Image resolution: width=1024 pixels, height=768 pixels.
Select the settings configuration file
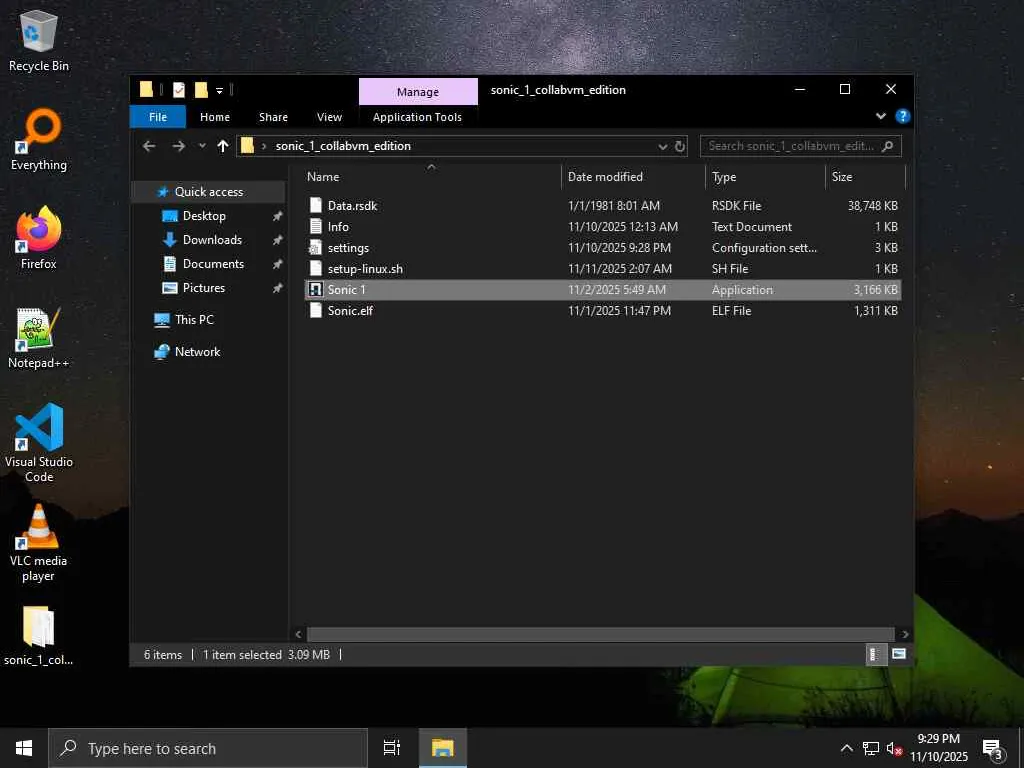603,248
